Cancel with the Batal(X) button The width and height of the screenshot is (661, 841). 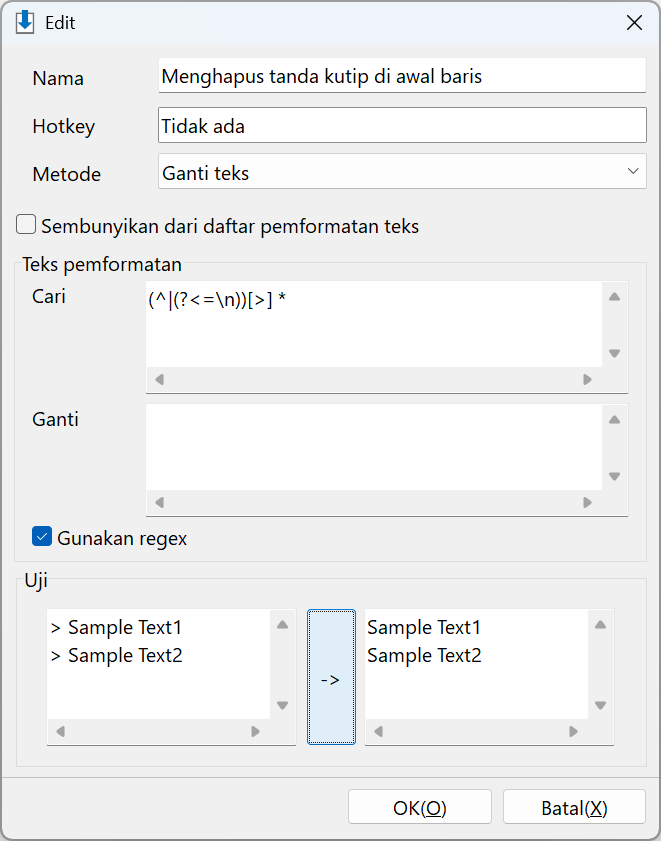point(574,807)
